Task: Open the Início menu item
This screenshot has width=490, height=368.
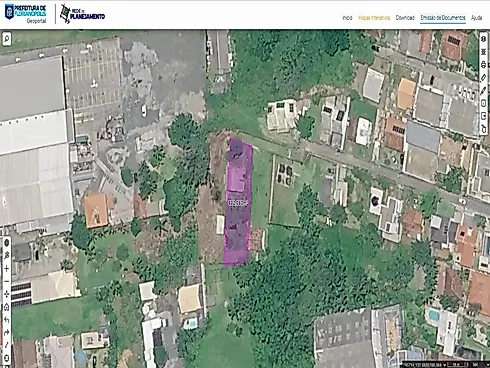Action: 347,18
